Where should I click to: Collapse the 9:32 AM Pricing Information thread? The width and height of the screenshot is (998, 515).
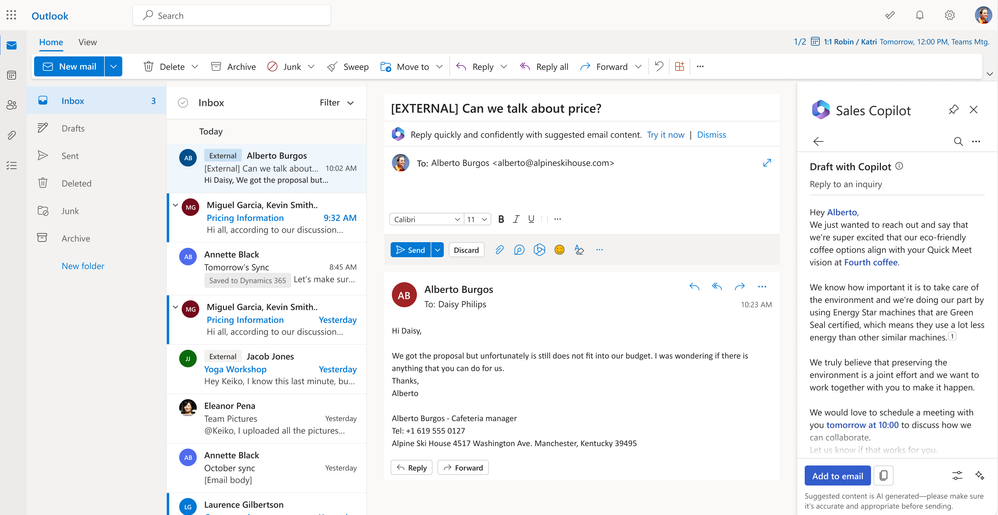coord(176,205)
